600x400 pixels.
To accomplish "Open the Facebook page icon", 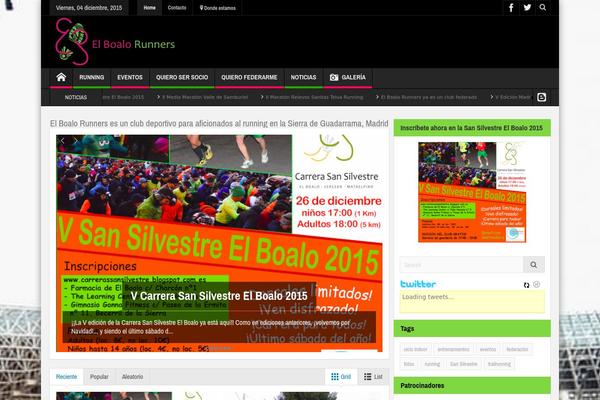I will [x=511, y=7].
